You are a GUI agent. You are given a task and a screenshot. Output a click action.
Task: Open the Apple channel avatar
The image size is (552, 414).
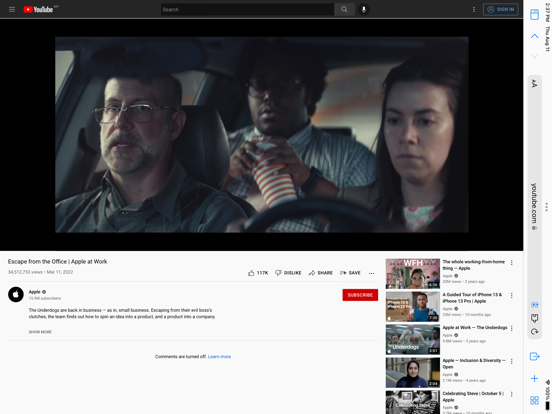16,295
